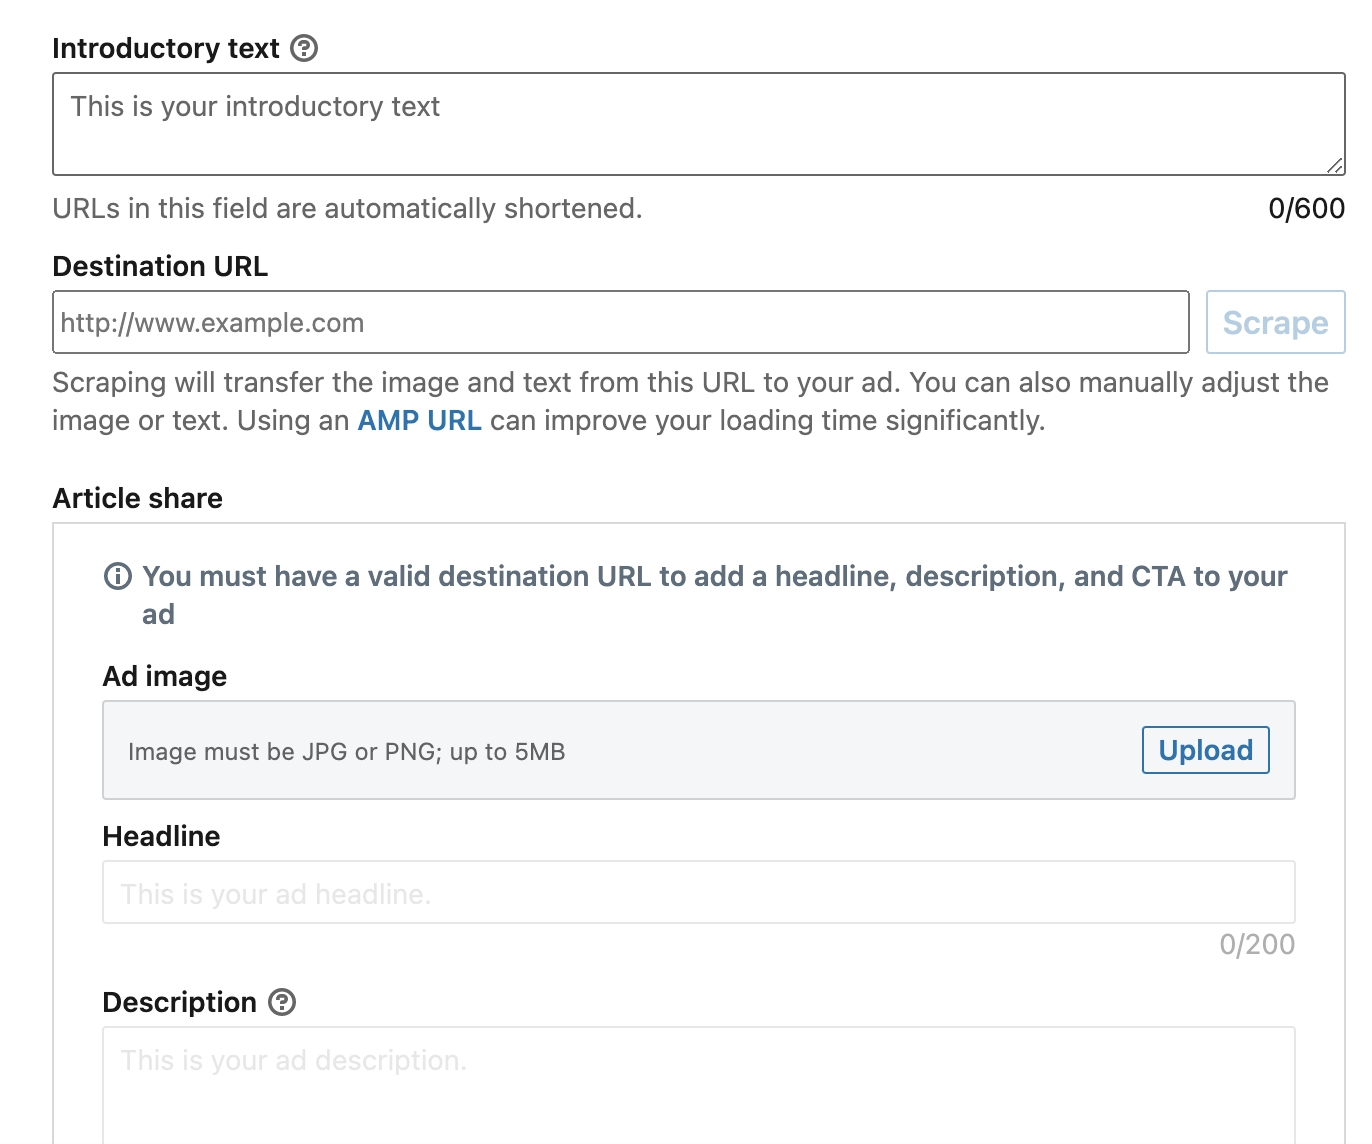Image resolution: width=1372 pixels, height=1144 pixels.
Task: Click the 0/600 character counter
Action: (1306, 208)
